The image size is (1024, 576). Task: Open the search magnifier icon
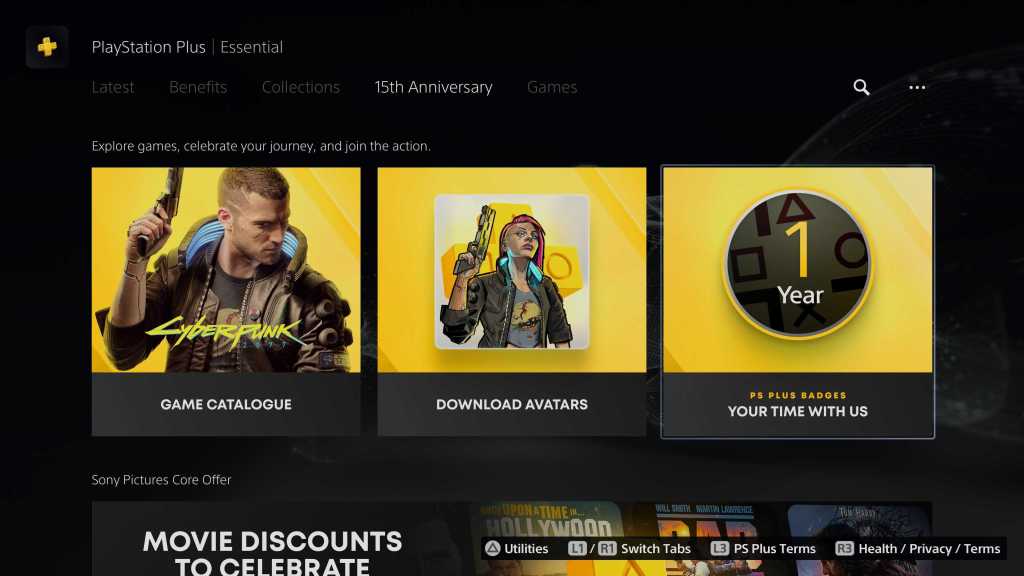tap(861, 87)
